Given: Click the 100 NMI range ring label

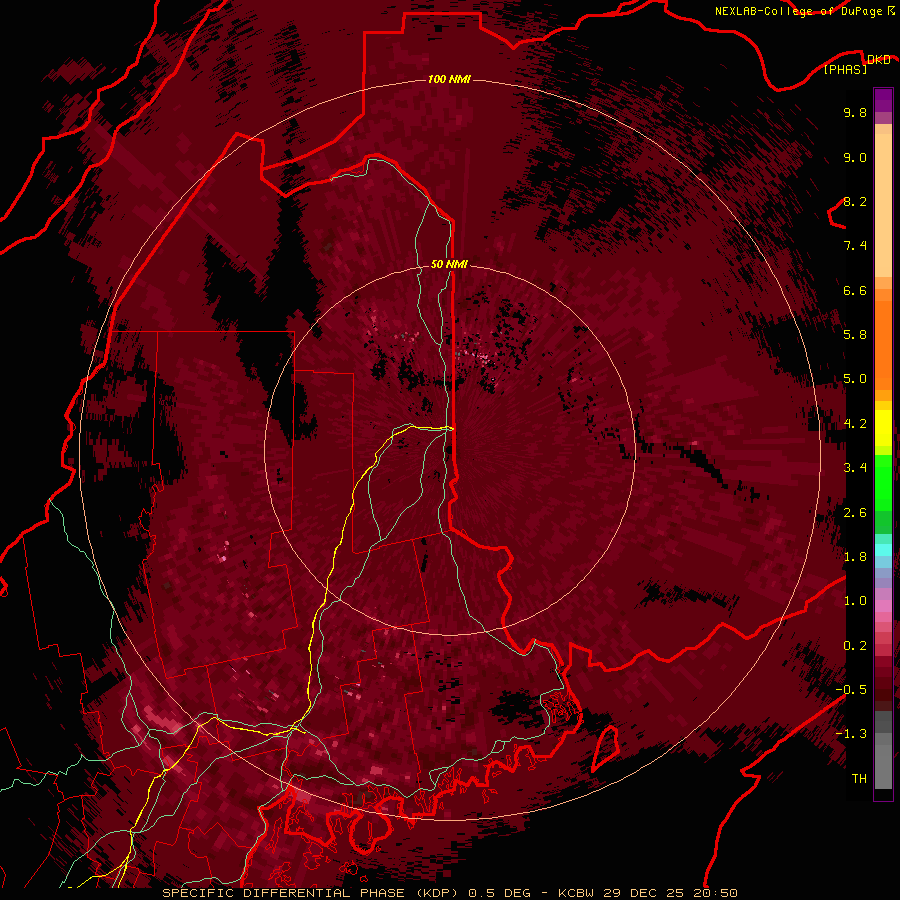Looking at the screenshot, I should 449,79.
